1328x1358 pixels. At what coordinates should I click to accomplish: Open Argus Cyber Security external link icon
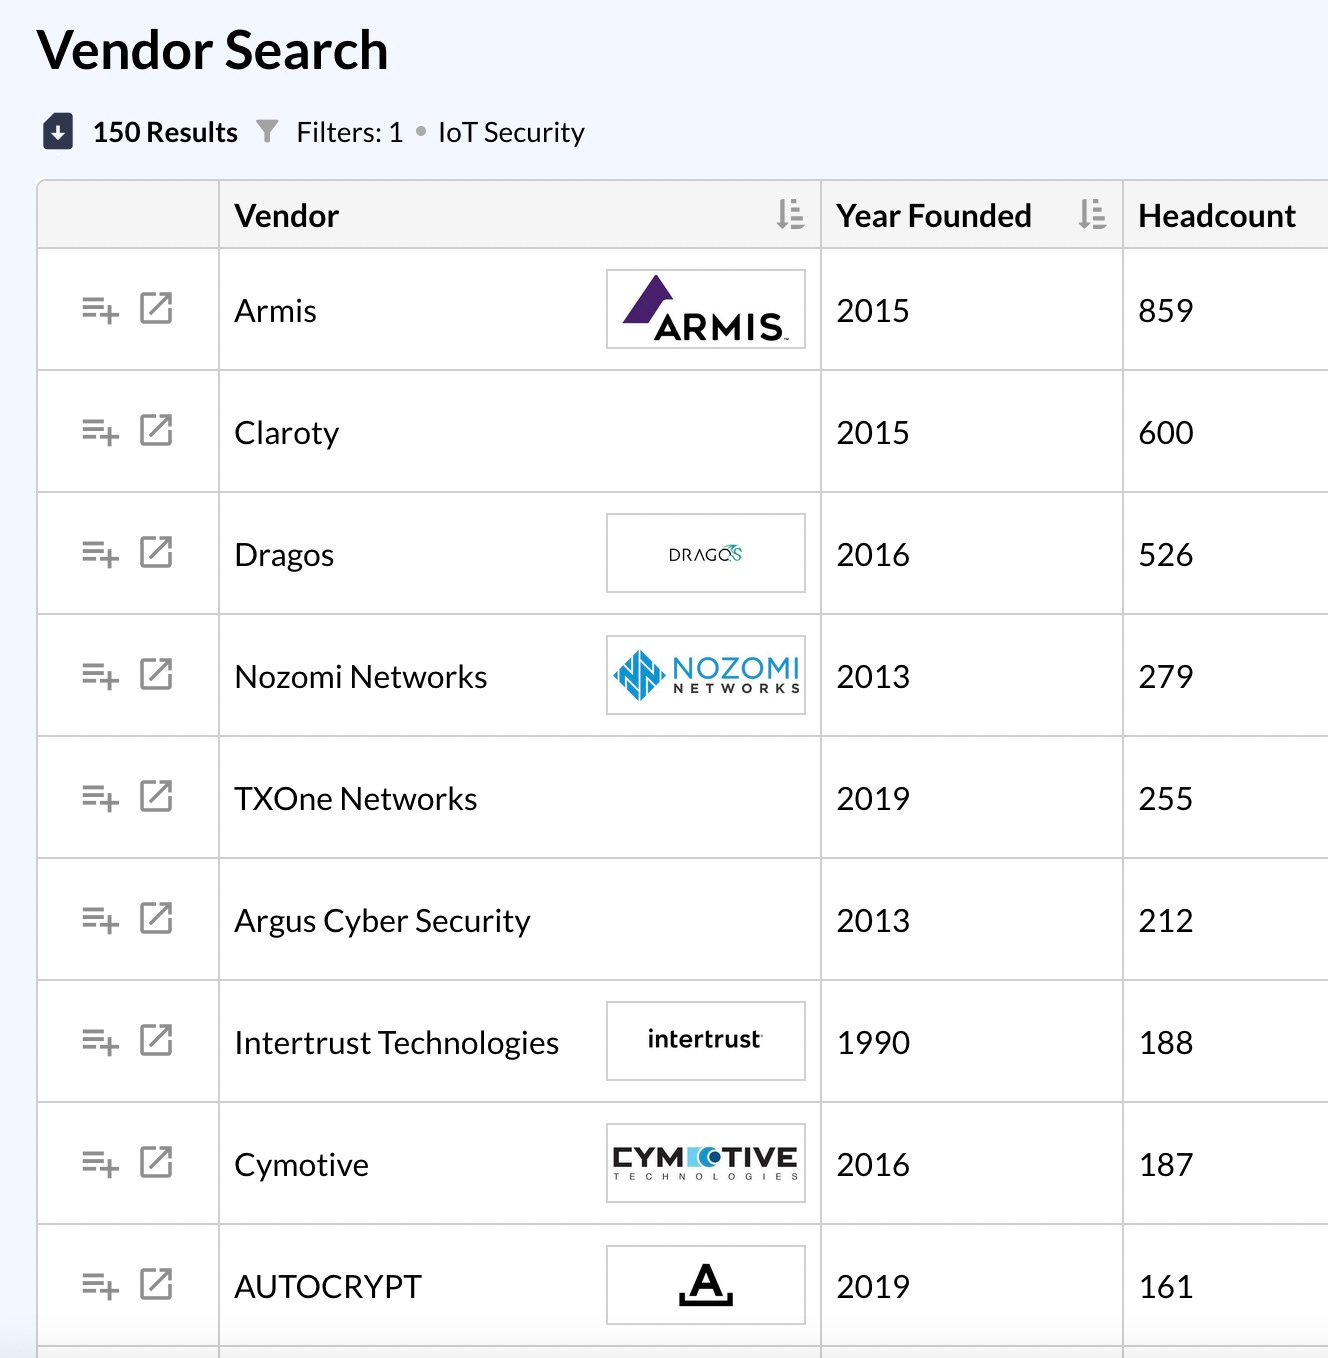[156, 918]
